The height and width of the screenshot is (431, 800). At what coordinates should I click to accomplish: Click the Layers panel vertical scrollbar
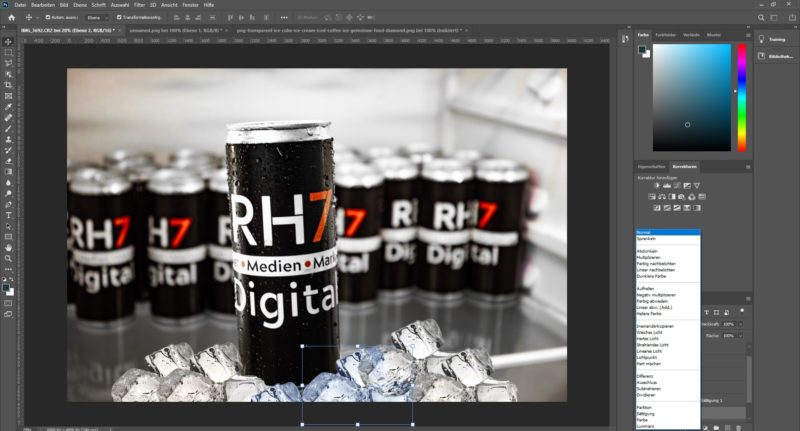[748, 377]
